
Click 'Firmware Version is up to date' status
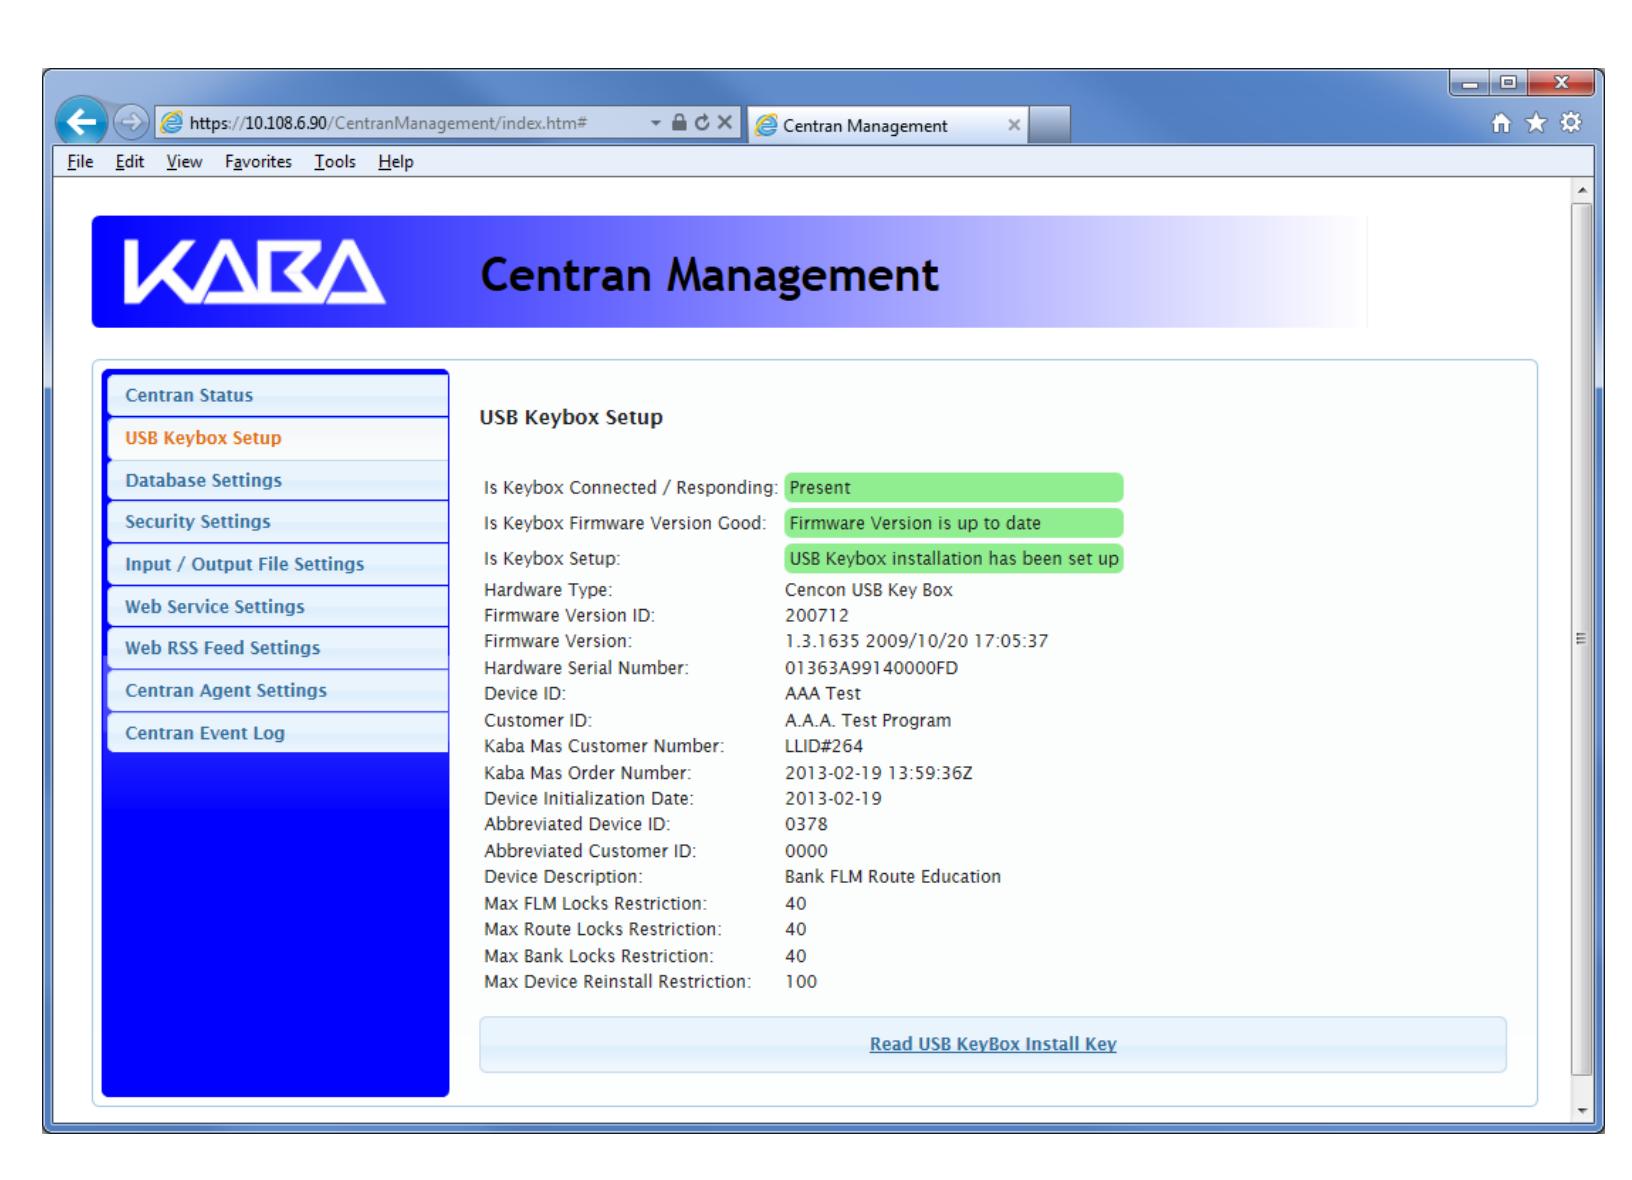(954, 523)
